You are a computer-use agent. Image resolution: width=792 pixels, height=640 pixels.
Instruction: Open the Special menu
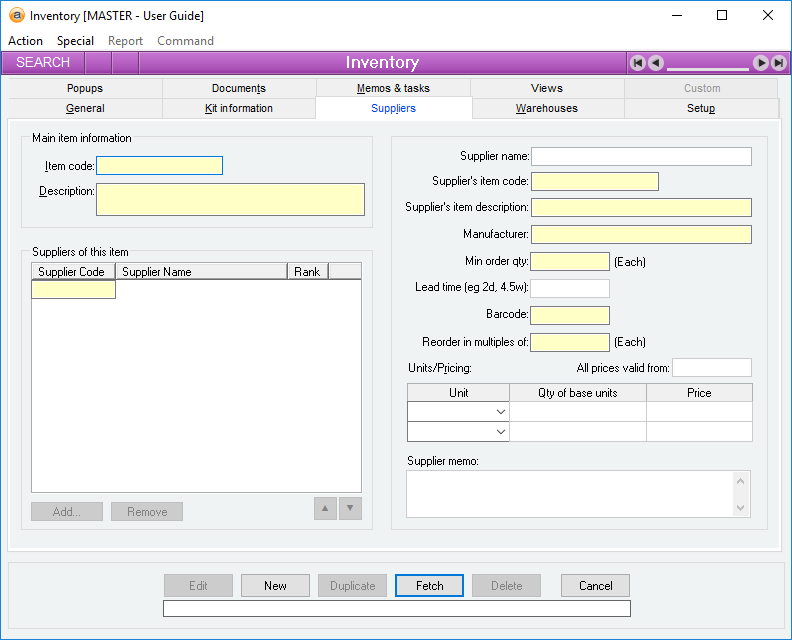pyautogui.click(x=75, y=41)
